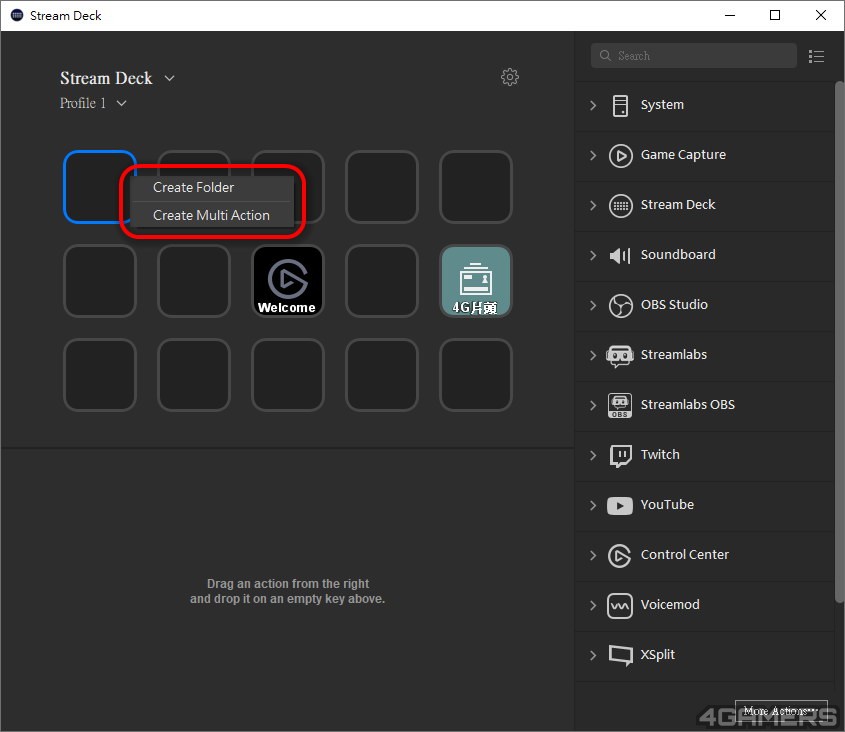Expand the XSplit category
The image size is (845, 732).
click(593, 655)
